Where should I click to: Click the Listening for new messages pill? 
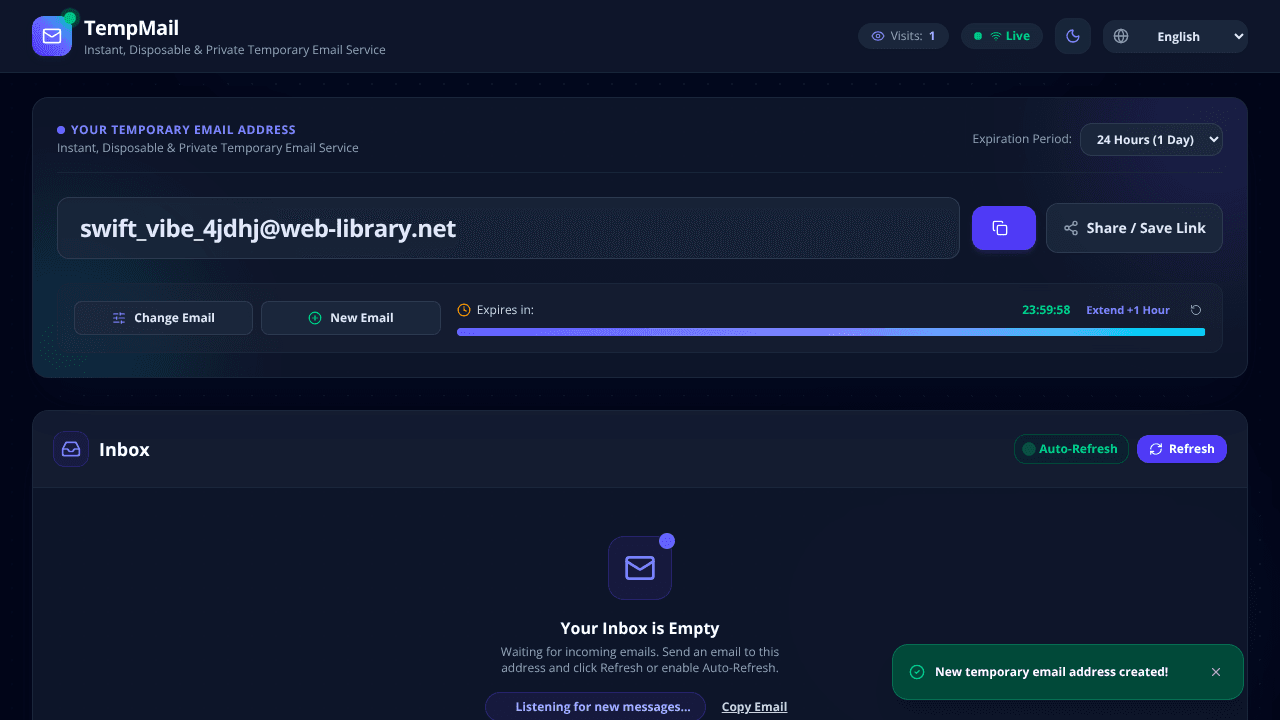pyautogui.click(x=595, y=707)
